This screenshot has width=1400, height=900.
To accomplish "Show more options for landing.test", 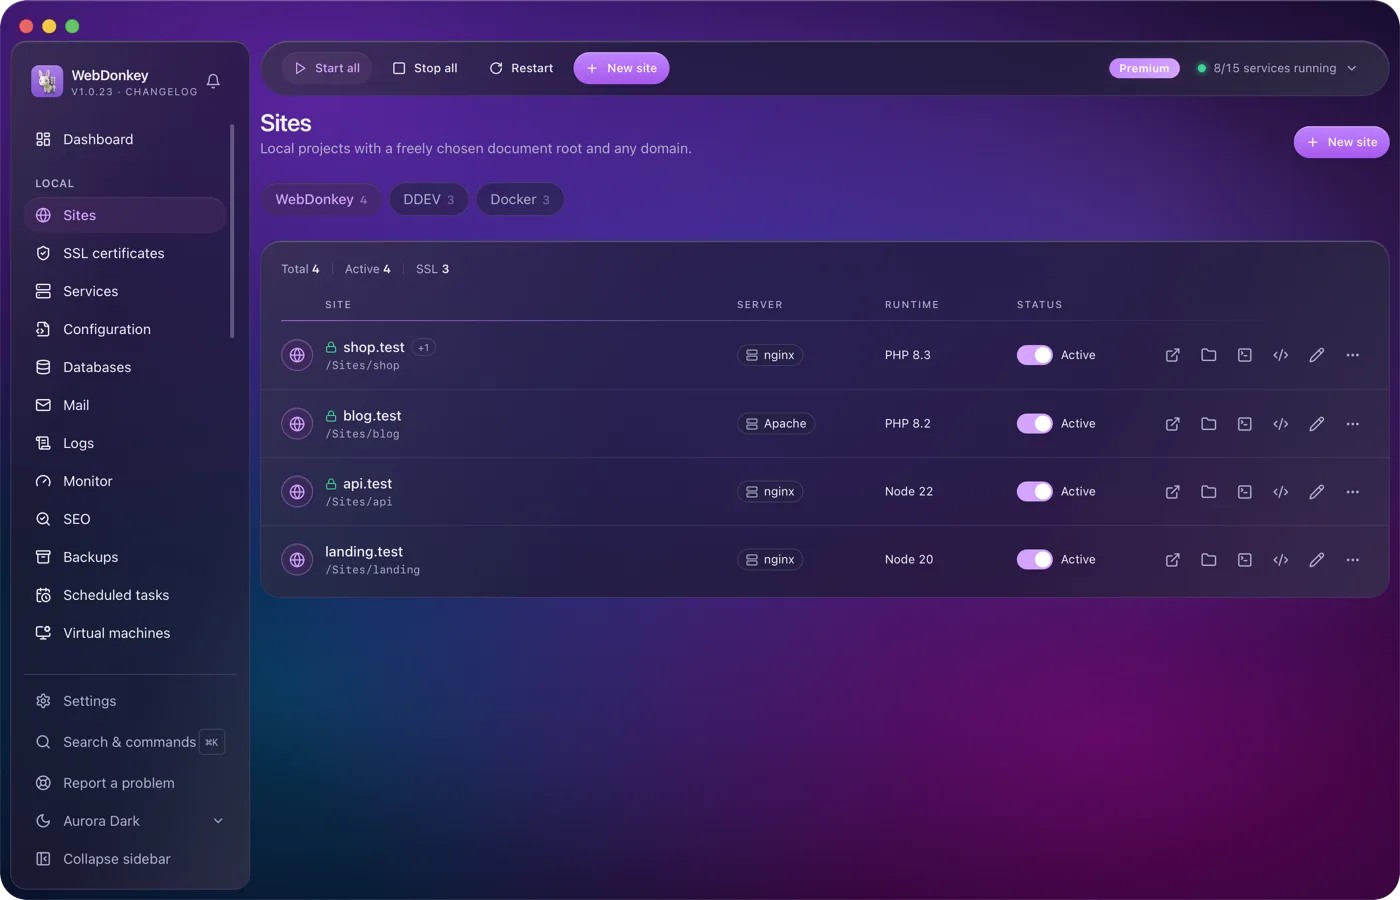I will tap(1353, 560).
